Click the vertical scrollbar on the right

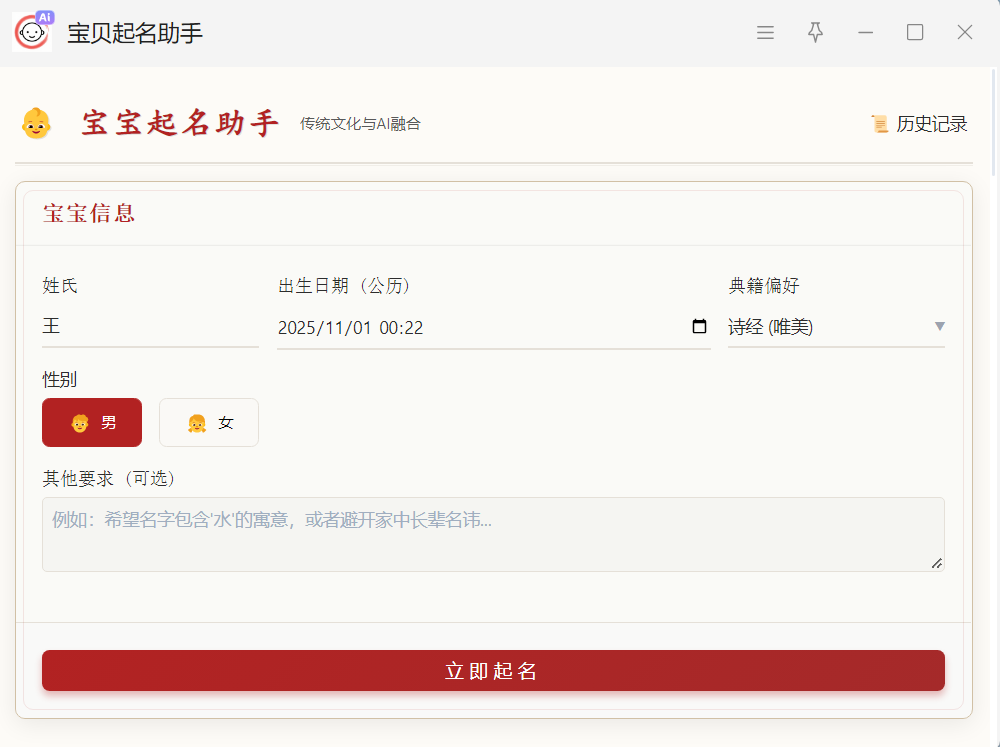[993, 120]
